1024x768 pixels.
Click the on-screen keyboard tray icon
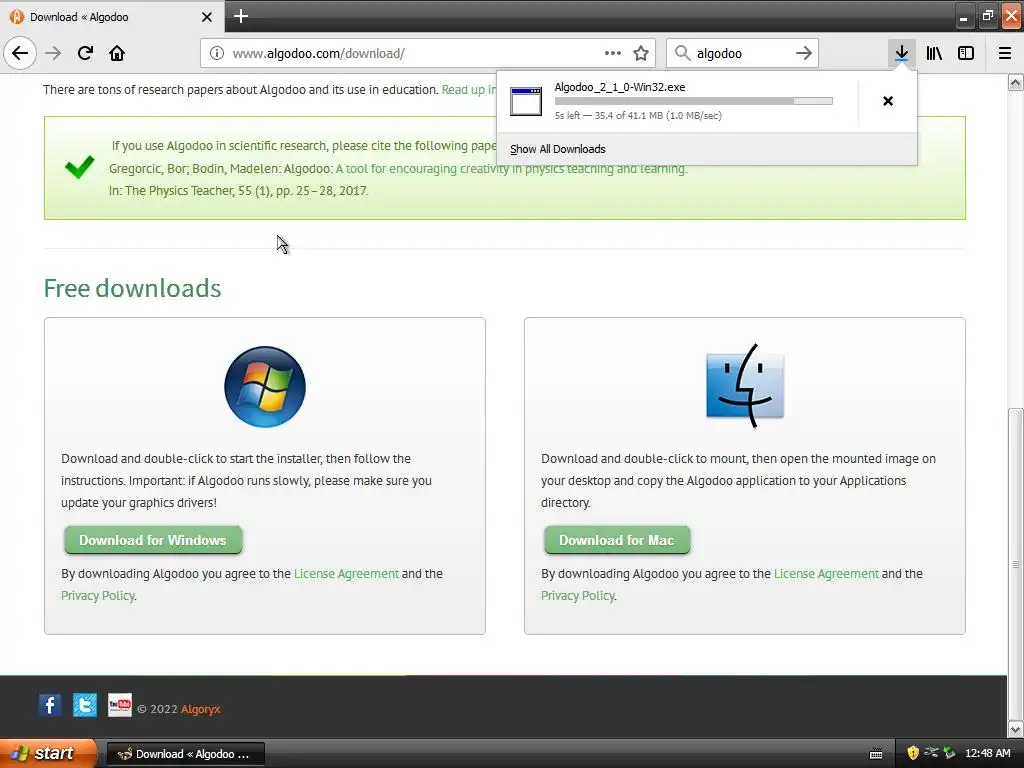click(876, 754)
